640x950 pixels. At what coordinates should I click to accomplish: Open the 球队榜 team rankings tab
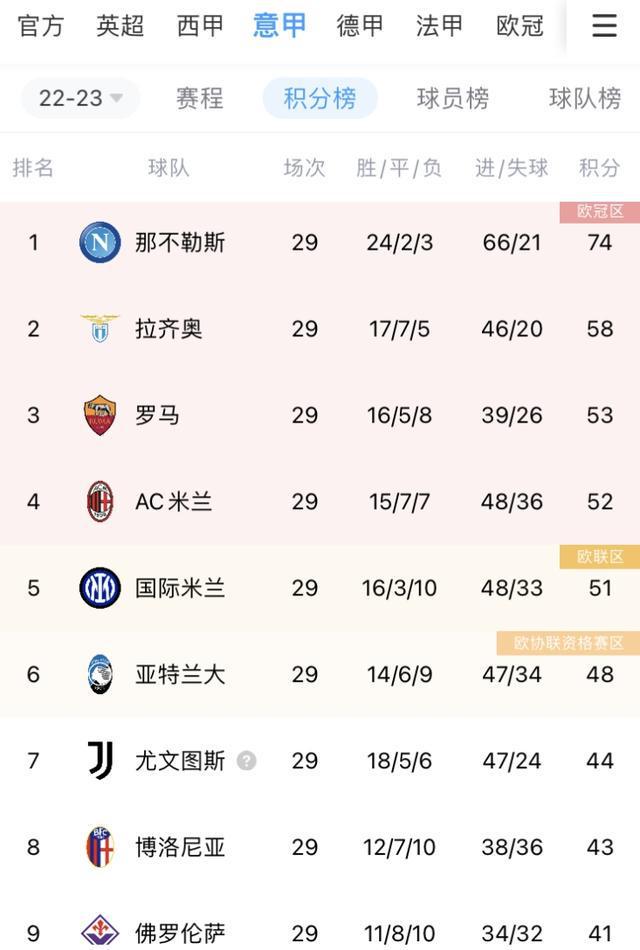[x=585, y=99]
